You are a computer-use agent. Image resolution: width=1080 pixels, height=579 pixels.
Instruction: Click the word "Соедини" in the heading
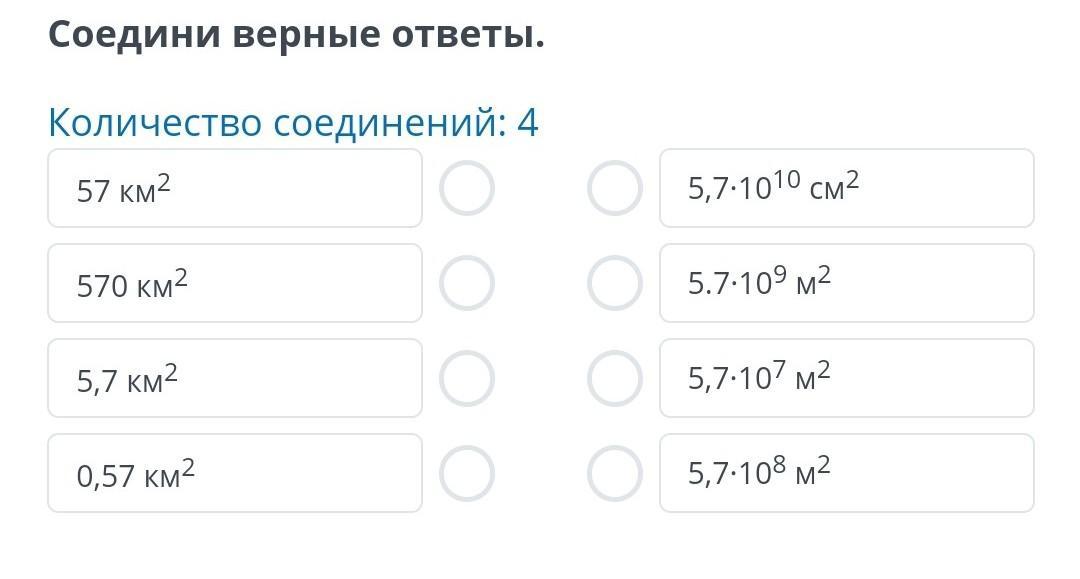[x=133, y=35]
